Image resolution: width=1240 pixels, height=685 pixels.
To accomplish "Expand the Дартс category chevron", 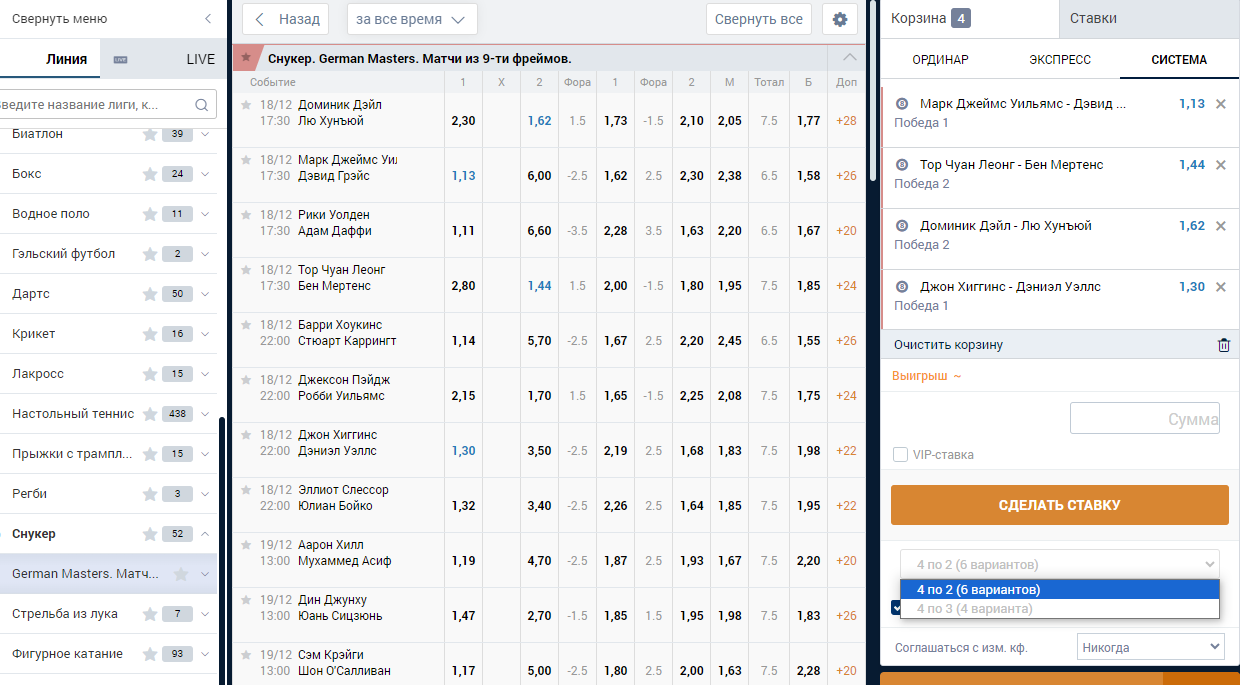I will (x=205, y=294).
